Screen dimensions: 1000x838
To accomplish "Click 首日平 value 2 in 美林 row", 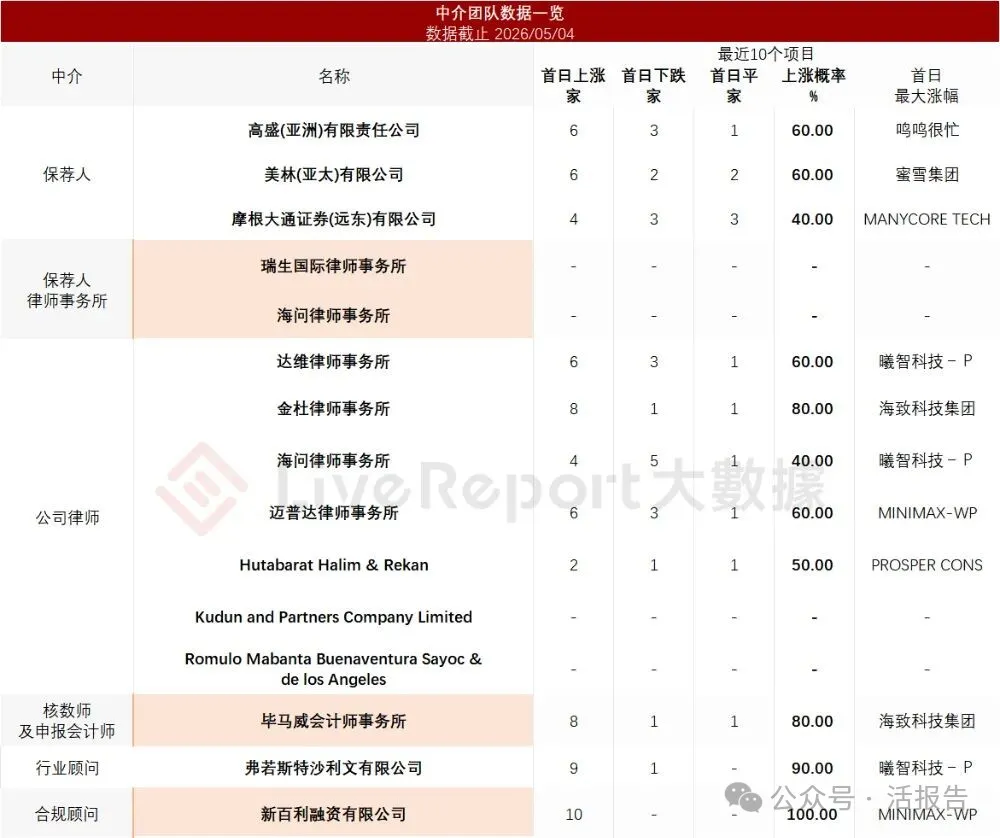I will (x=734, y=175).
